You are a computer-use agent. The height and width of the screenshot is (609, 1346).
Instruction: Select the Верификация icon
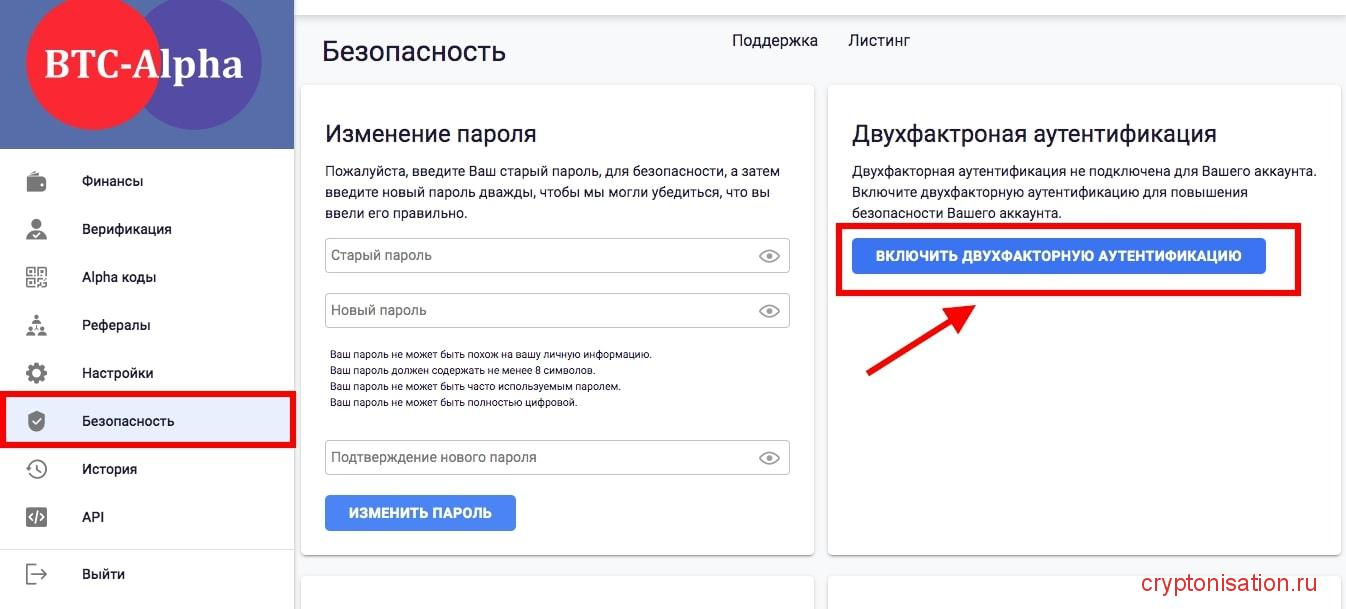point(37,229)
